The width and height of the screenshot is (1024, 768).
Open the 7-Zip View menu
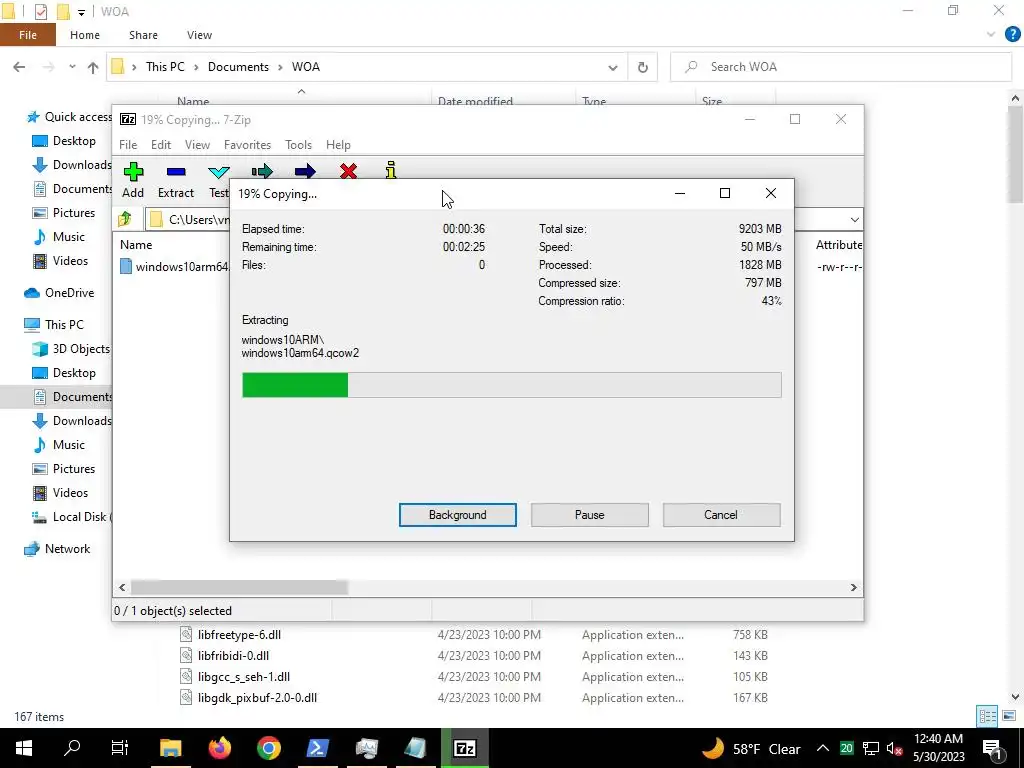(197, 144)
